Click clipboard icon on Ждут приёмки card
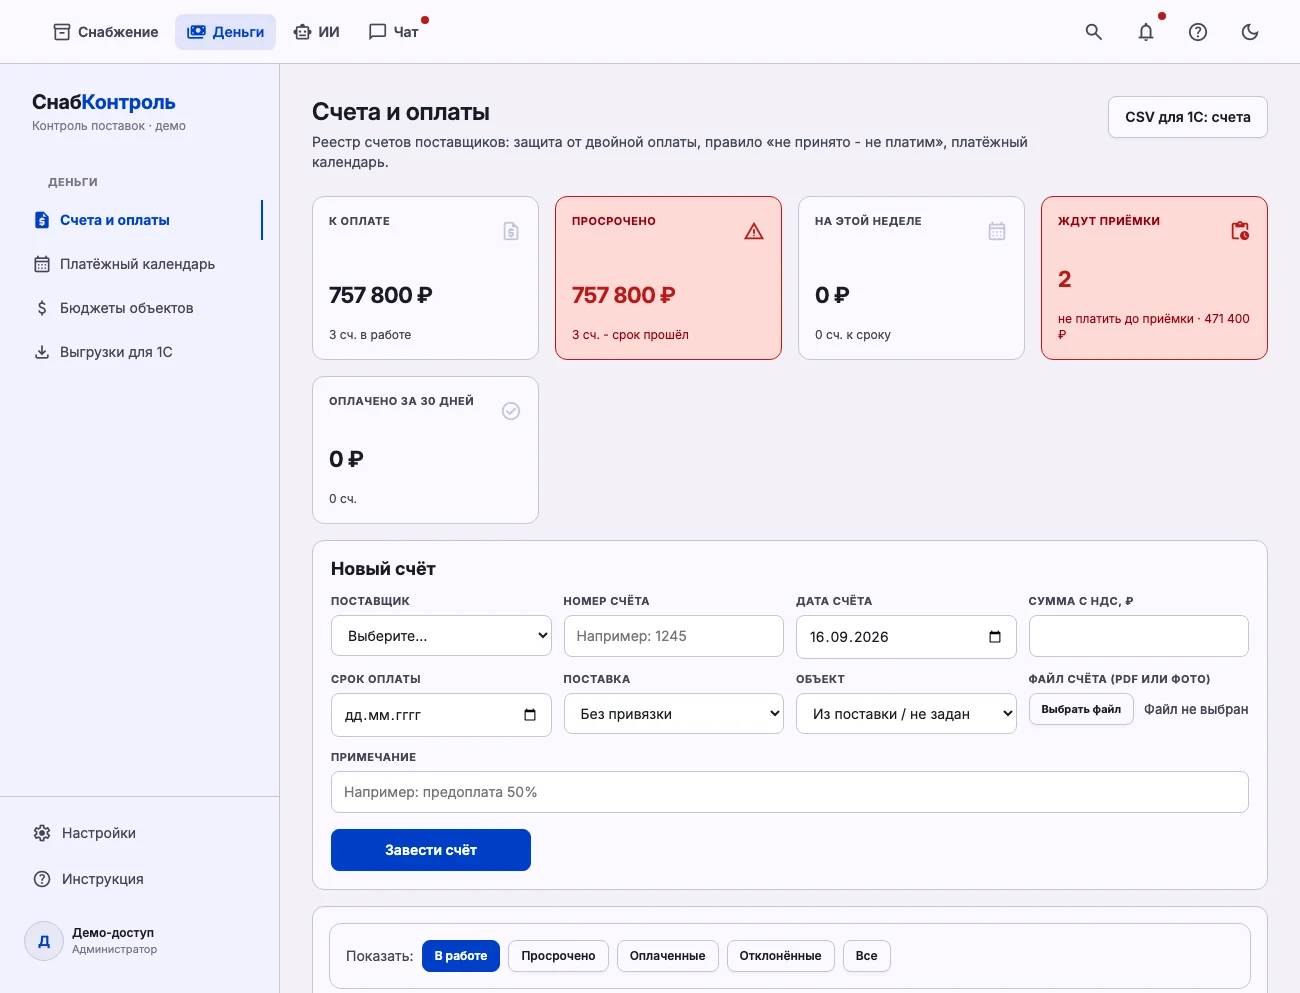 (1240, 231)
